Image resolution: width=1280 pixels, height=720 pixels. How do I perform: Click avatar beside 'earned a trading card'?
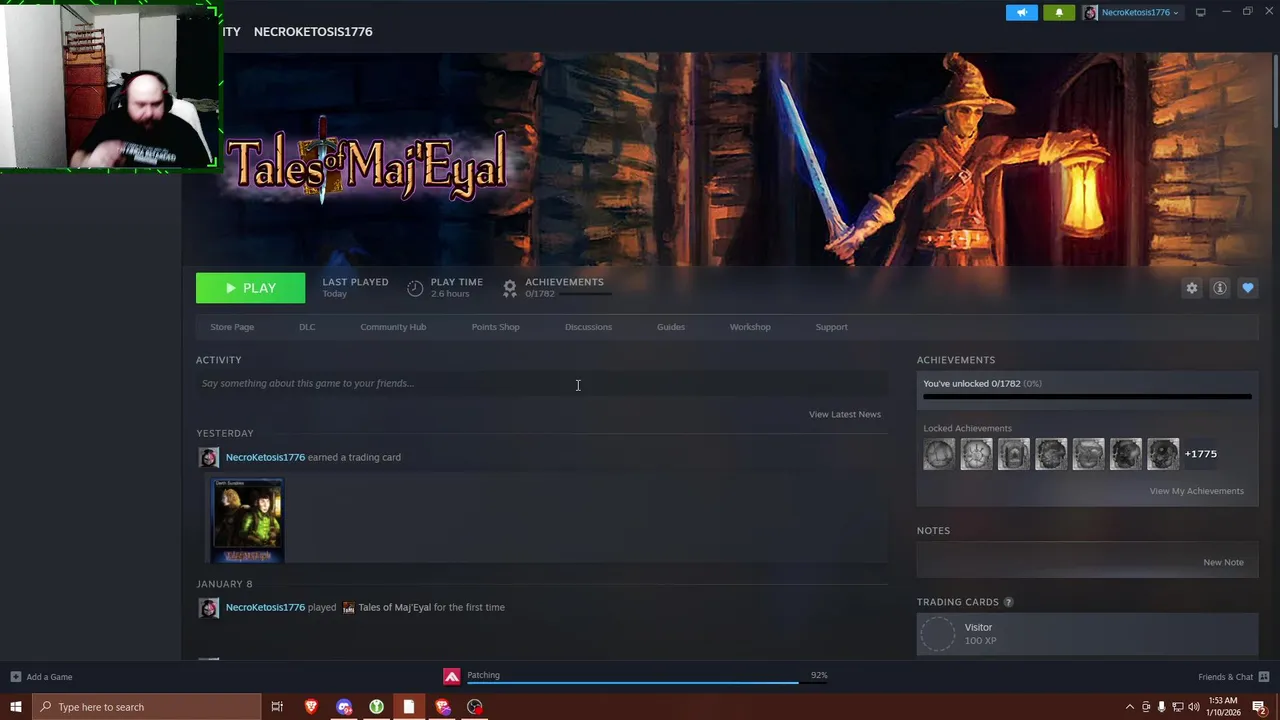(x=209, y=458)
